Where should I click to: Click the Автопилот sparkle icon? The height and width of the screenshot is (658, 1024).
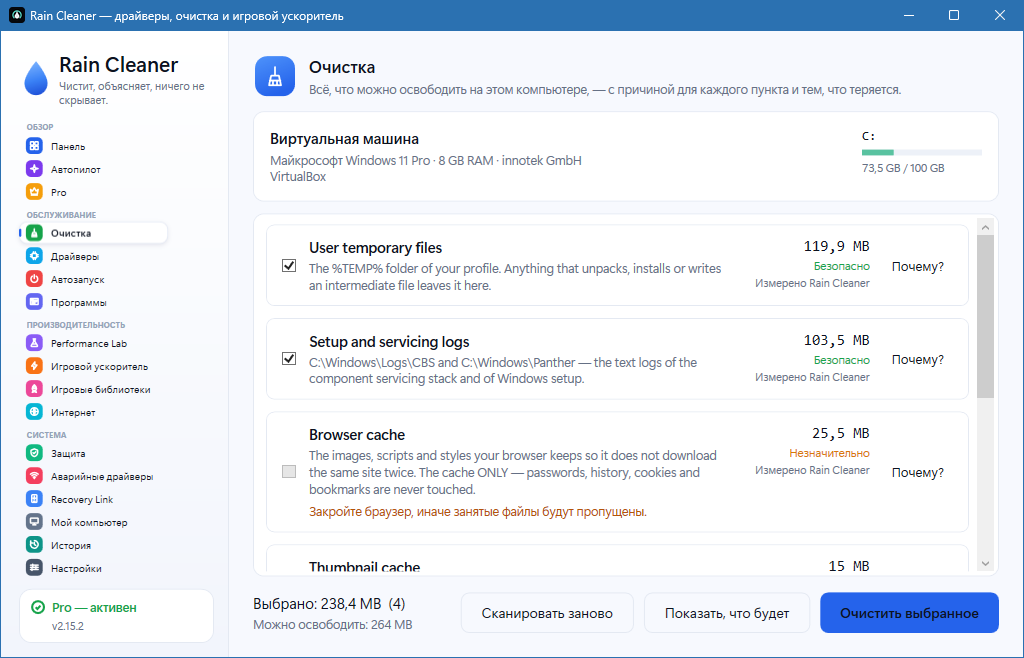pyautogui.click(x=34, y=168)
